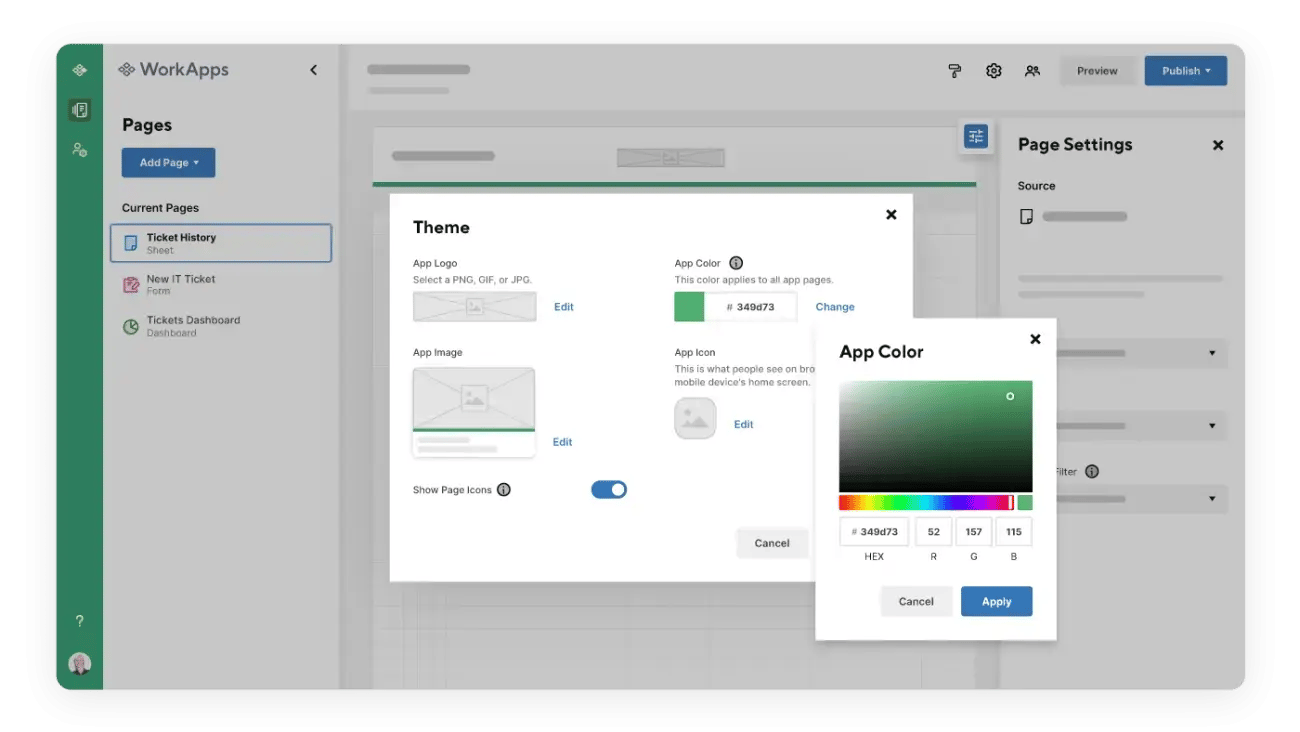1300x732 pixels.
Task: Click the pages icon in the left sidebar
Action: (x=80, y=110)
